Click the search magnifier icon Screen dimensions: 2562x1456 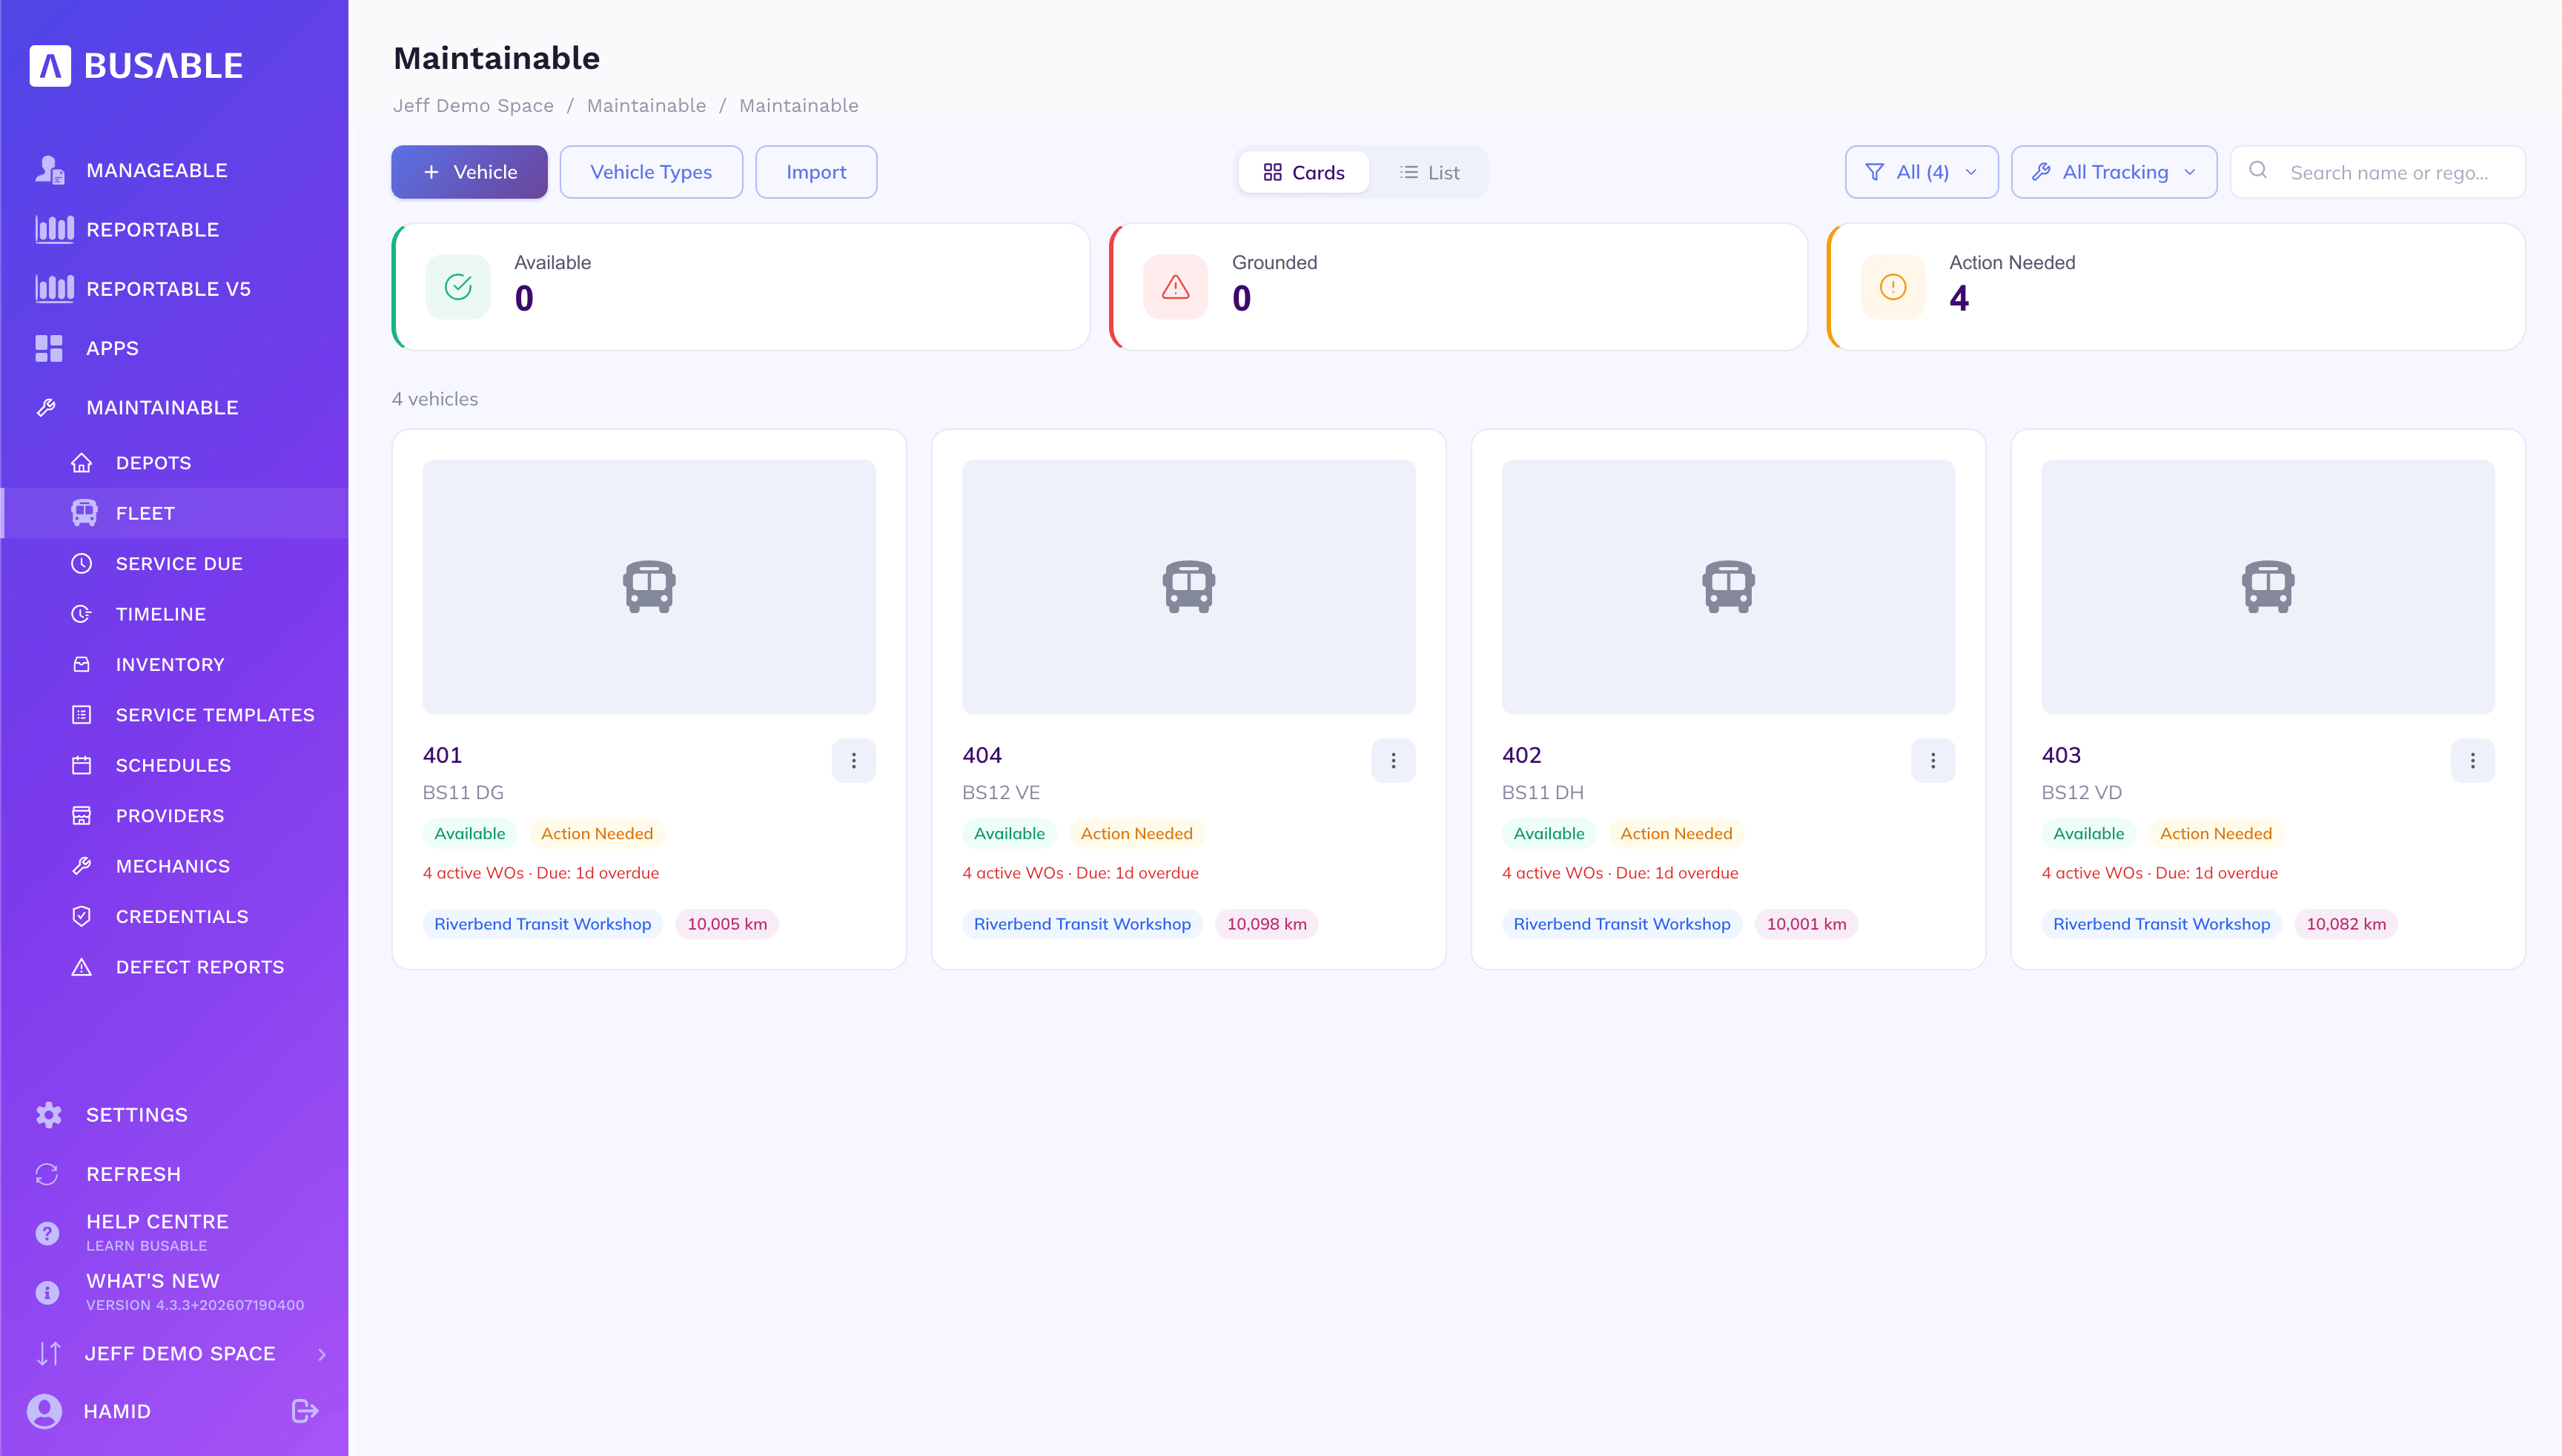[x=2258, y=170]
